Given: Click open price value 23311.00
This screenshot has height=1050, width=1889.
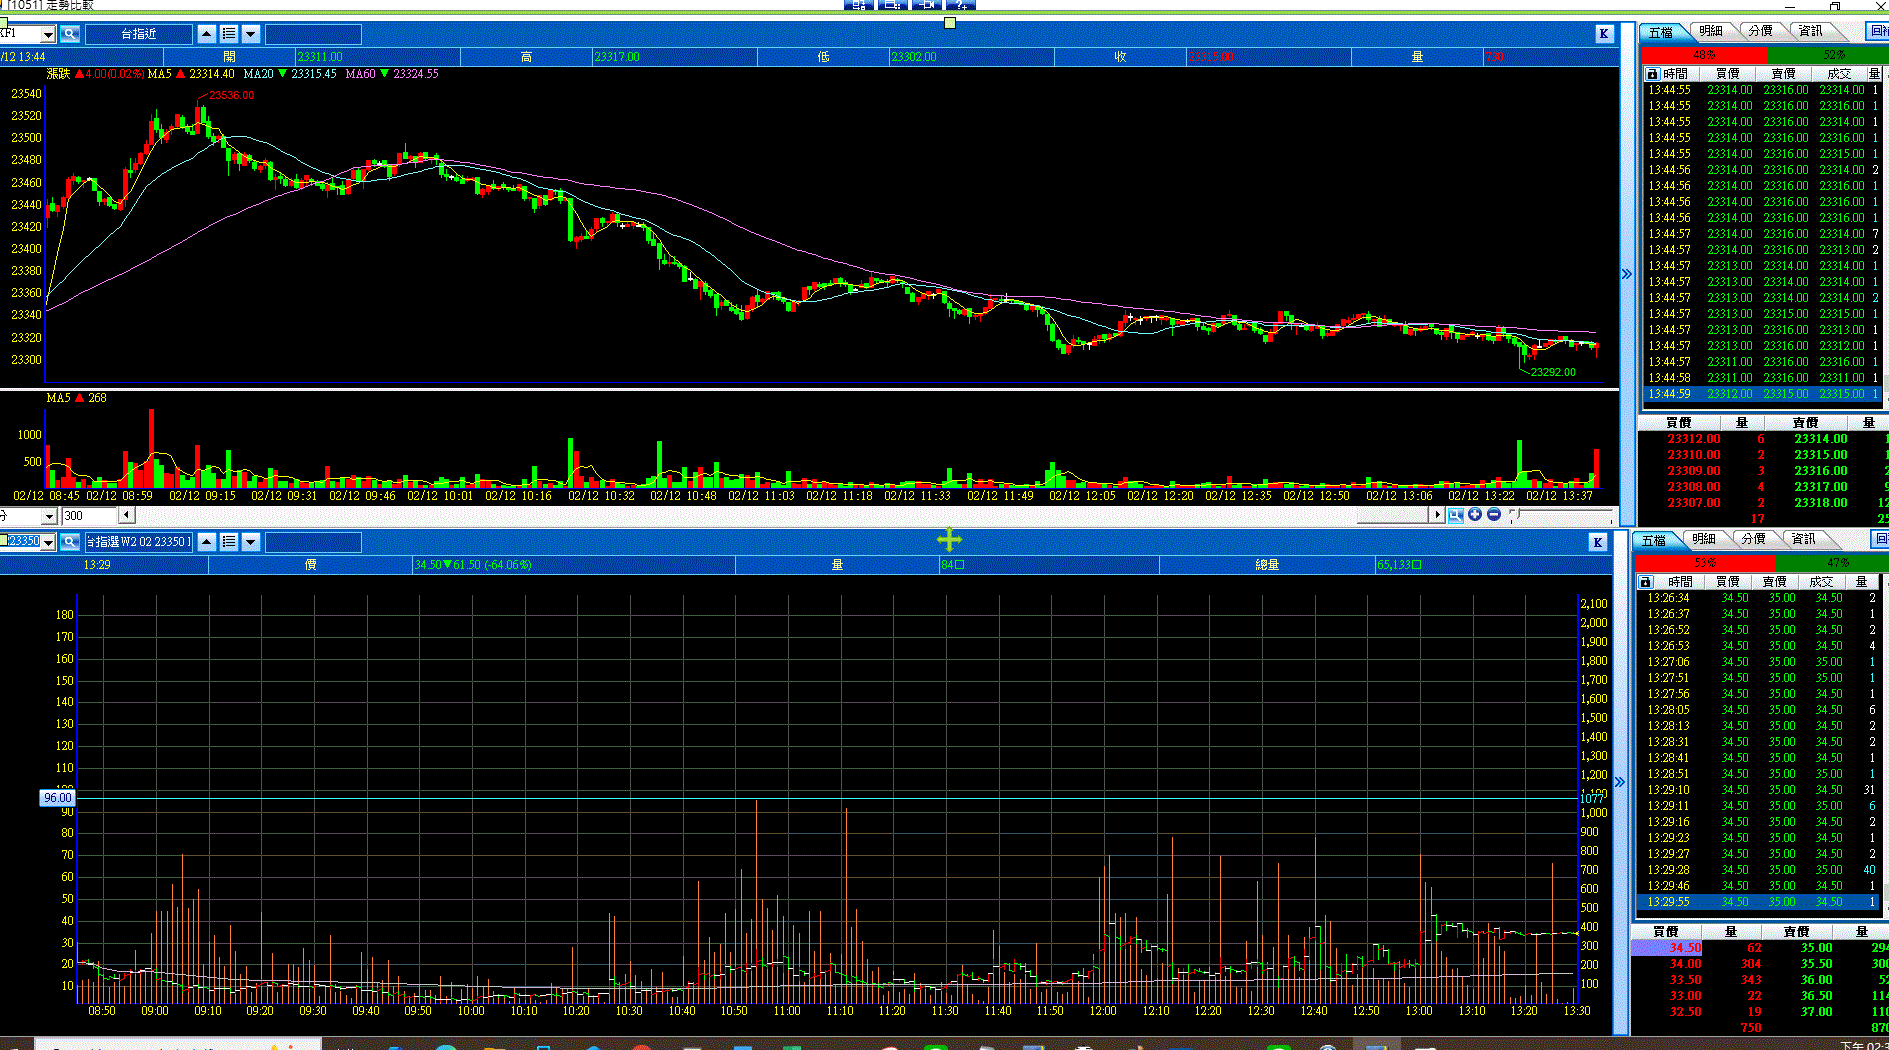Looking at the screenshot, I should click(319, 57).
